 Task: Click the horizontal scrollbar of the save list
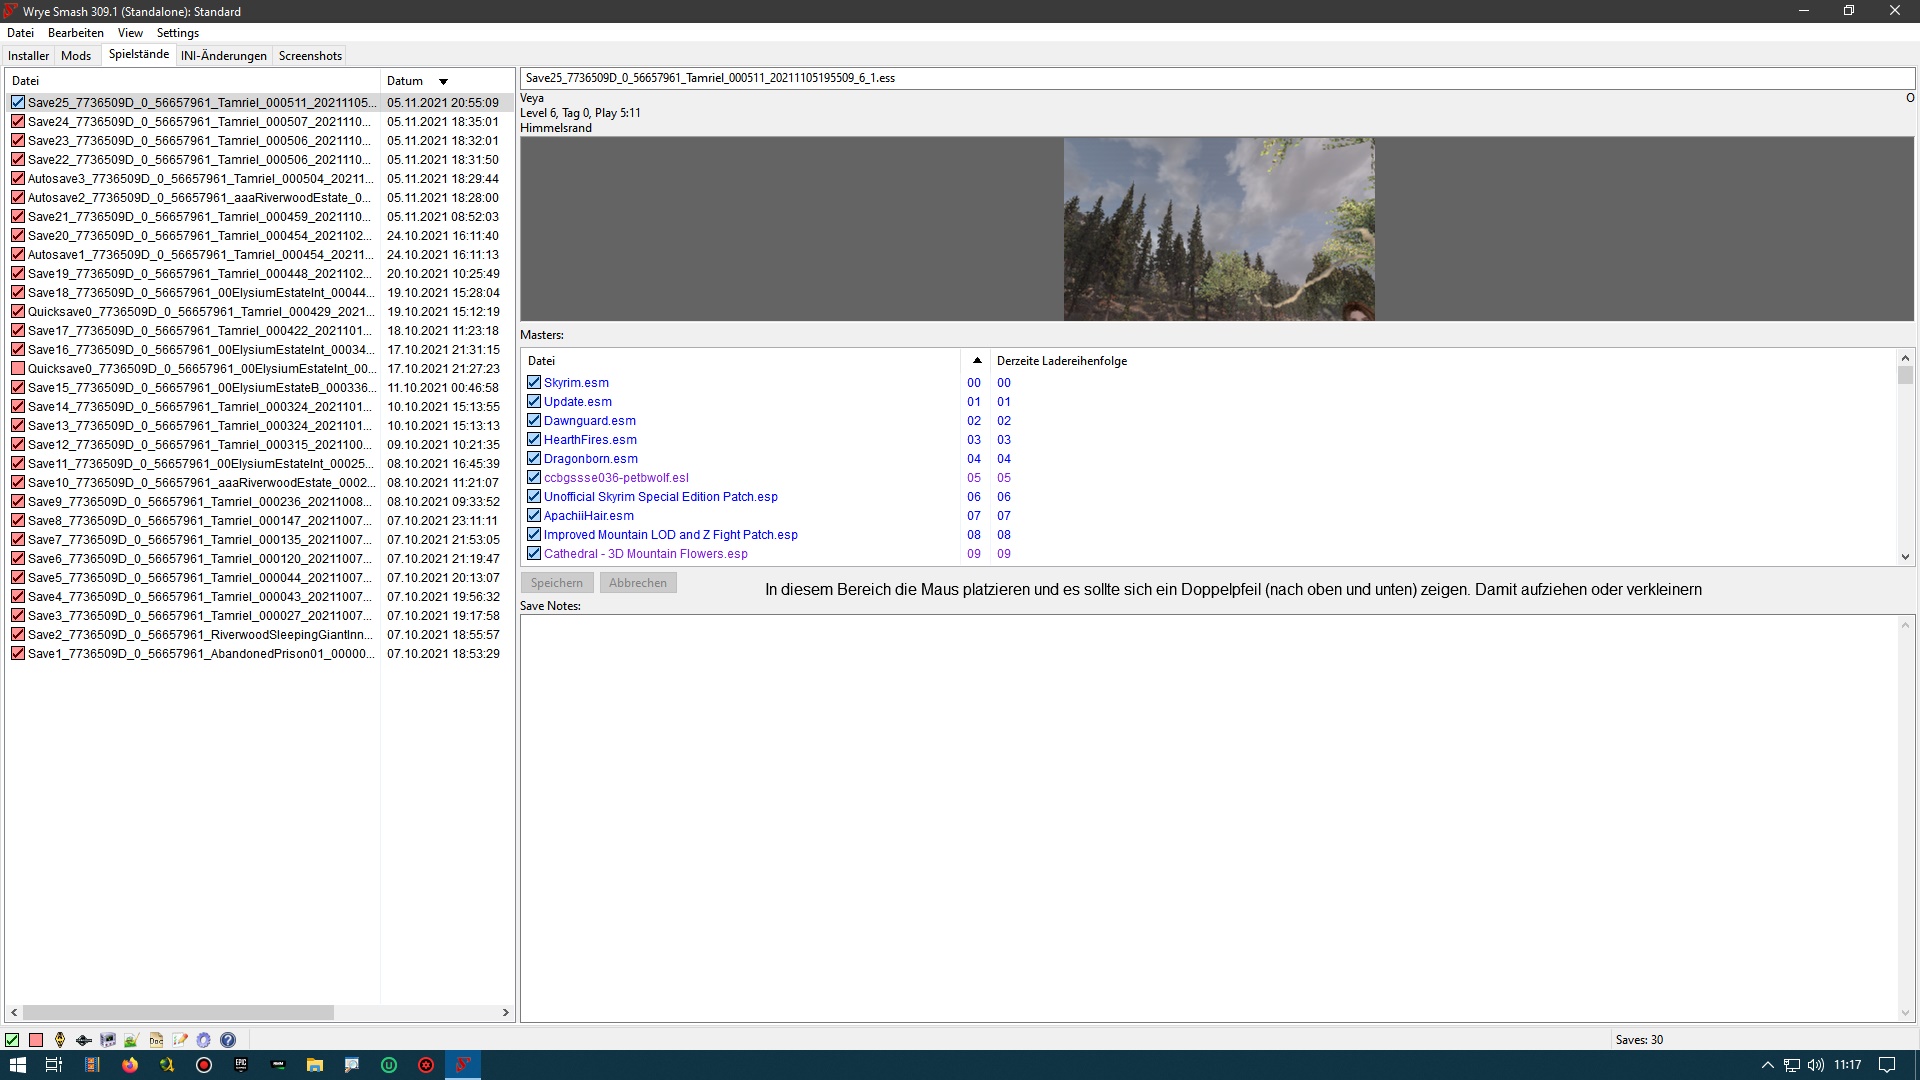tap(178, 1013)
